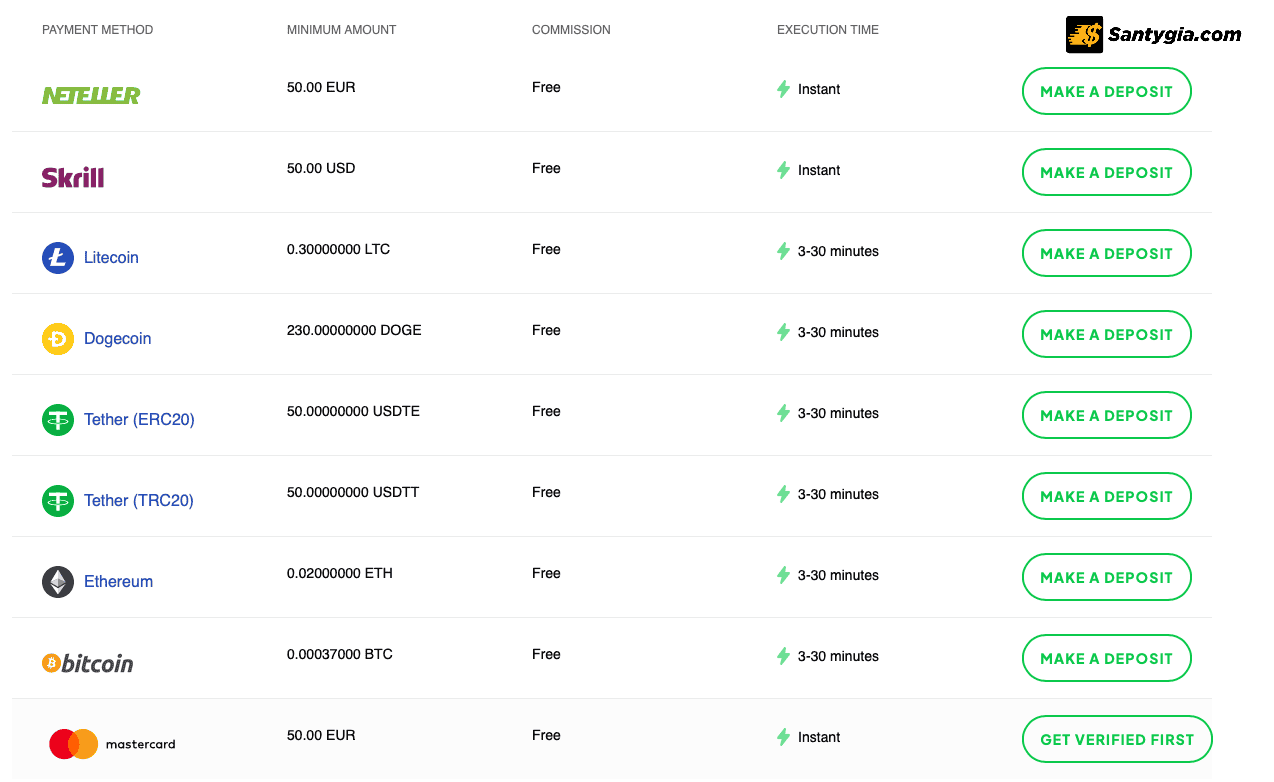1274x782 pixels.
Task: Click Free commission in bitcoin row
Action: coord(546,654)
